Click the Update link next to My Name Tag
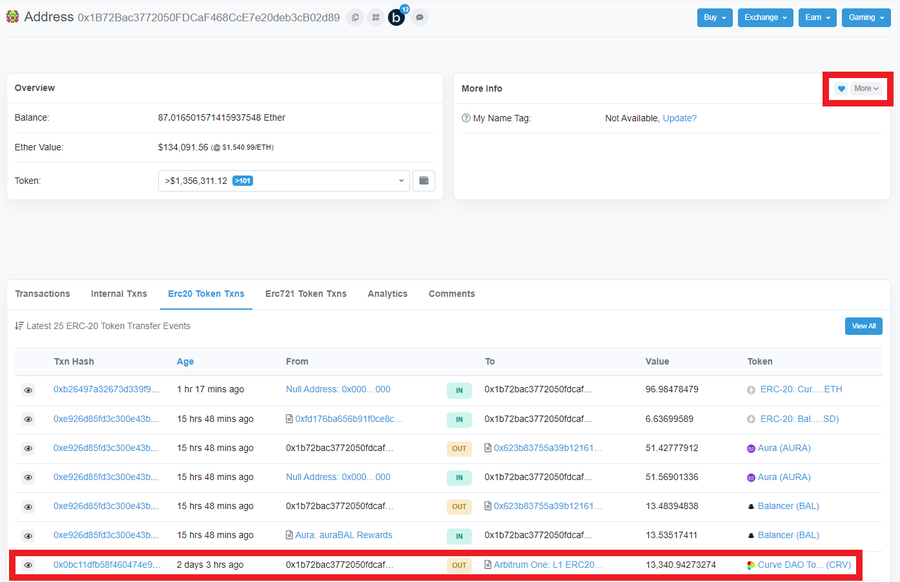The image size is (900, 582). (x=678, y=117)
